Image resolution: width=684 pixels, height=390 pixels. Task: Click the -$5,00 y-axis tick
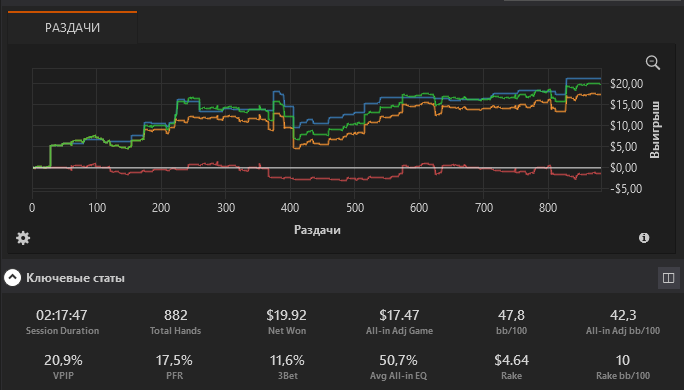click(625, 189)
